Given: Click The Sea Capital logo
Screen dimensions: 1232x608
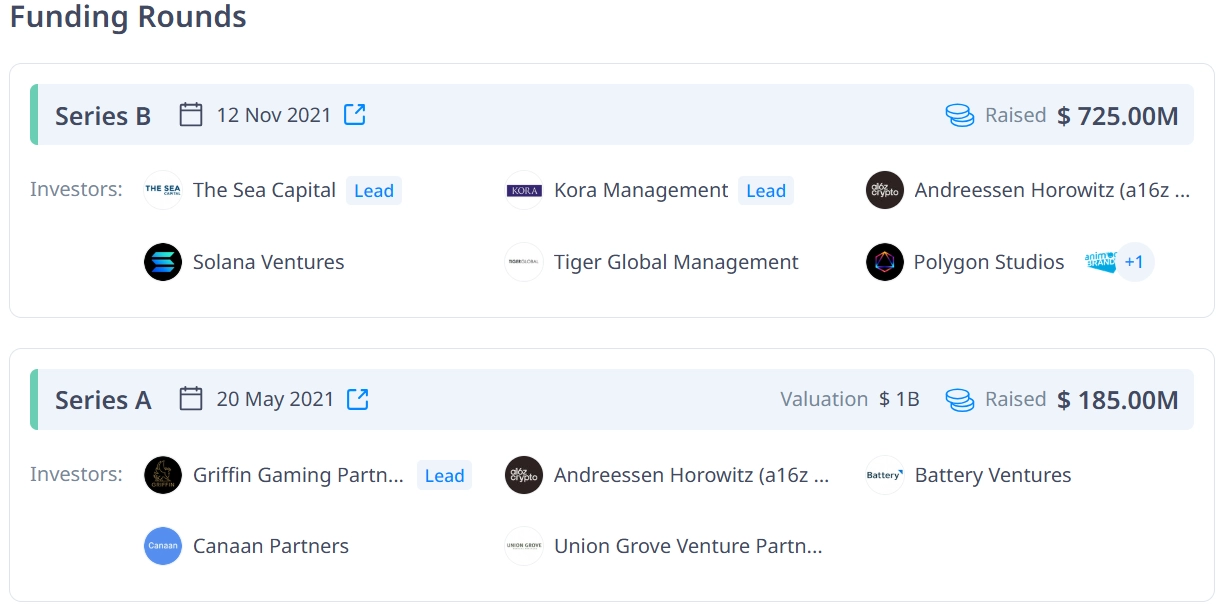Looking at the screenshot, I should (163, 190).
